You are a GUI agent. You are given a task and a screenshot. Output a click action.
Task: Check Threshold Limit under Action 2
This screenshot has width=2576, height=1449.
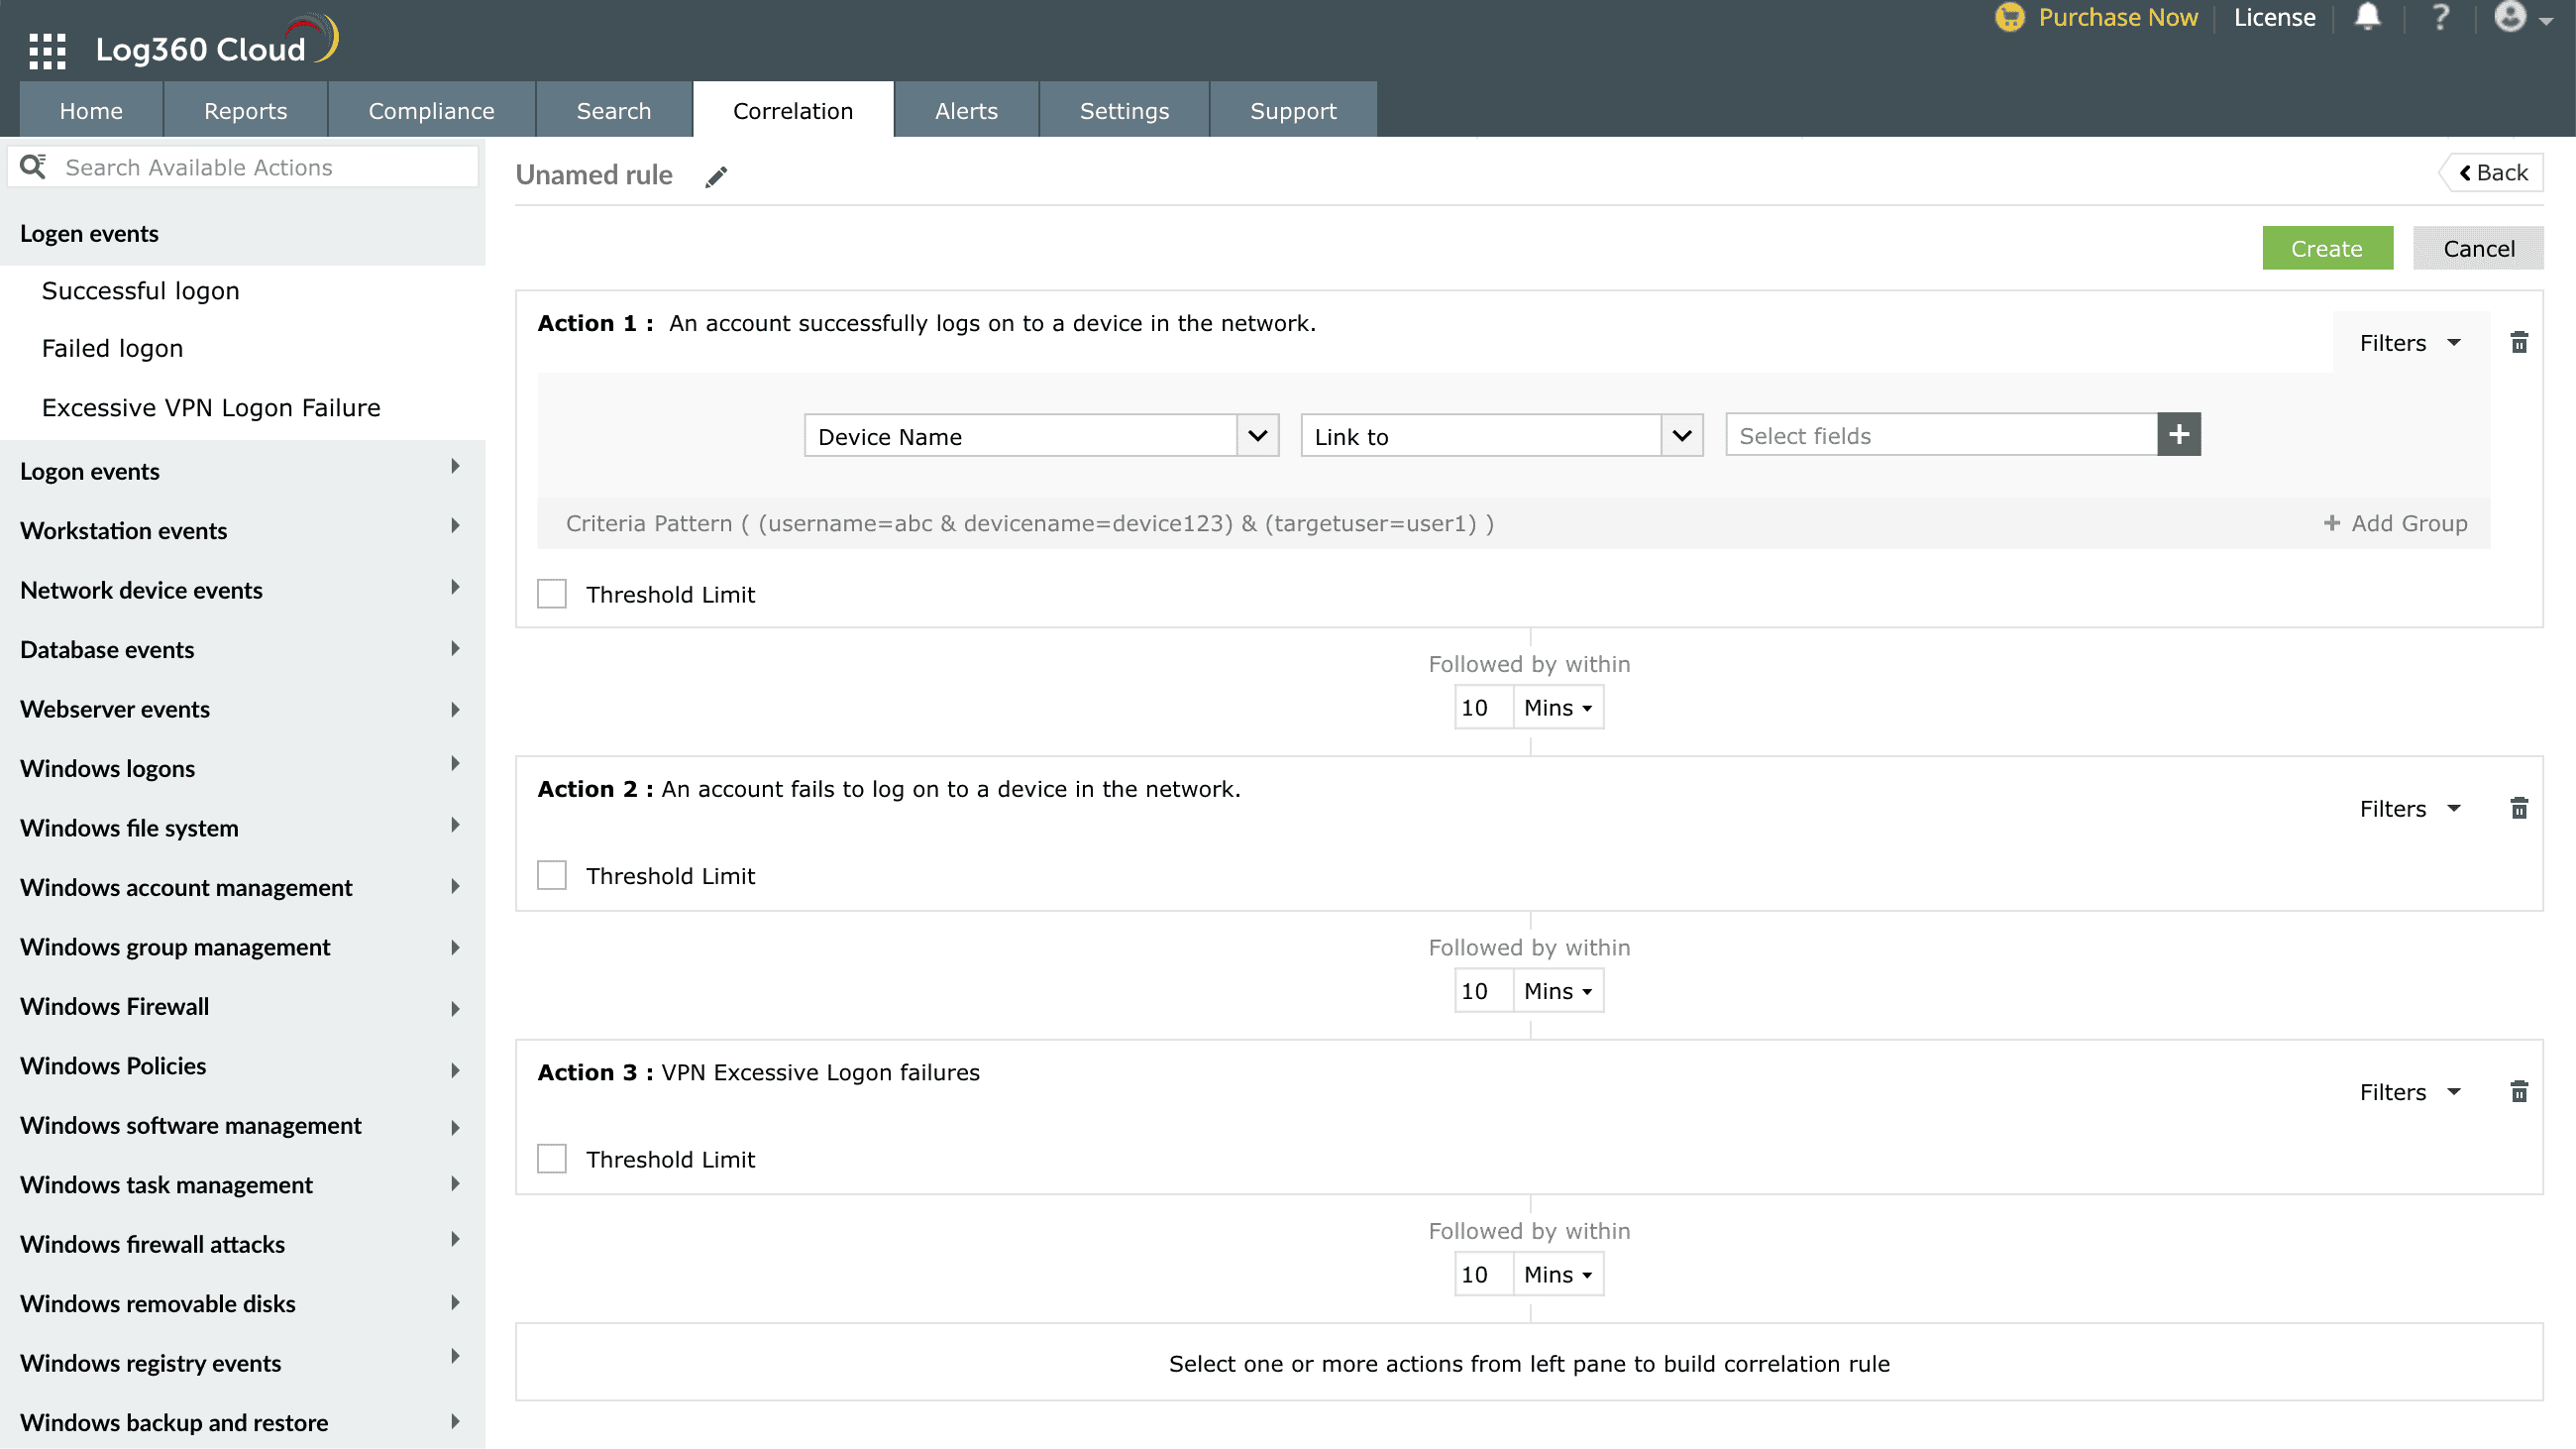[552, 876]
